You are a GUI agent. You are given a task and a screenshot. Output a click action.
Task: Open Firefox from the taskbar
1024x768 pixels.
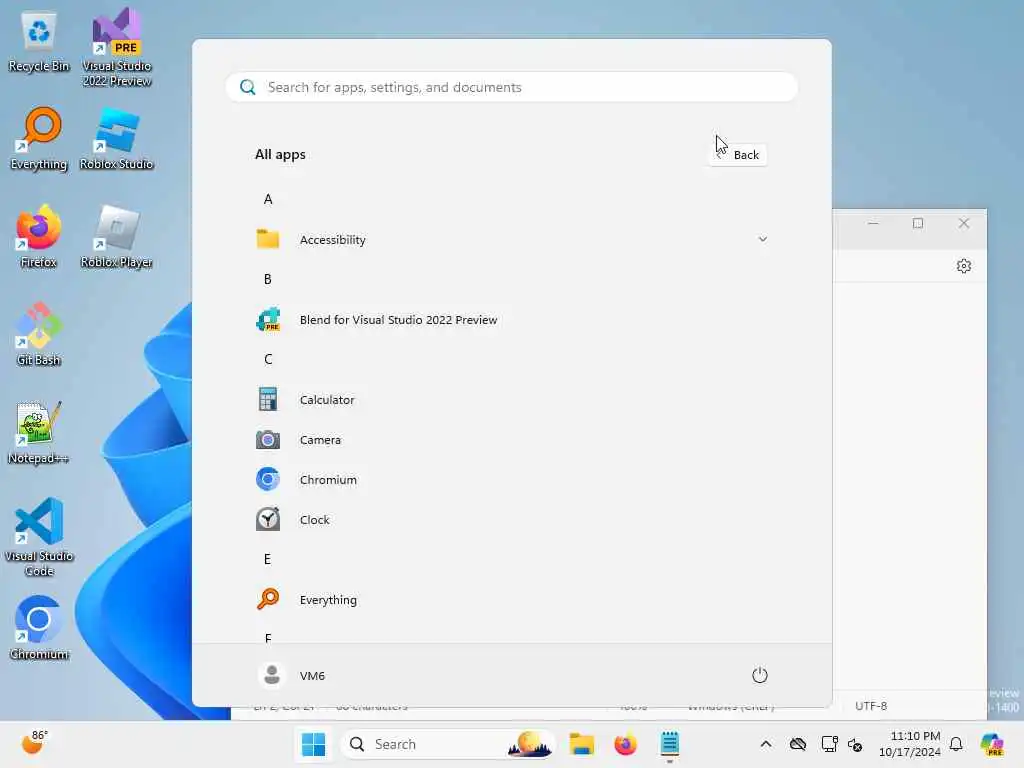[626, 744]
